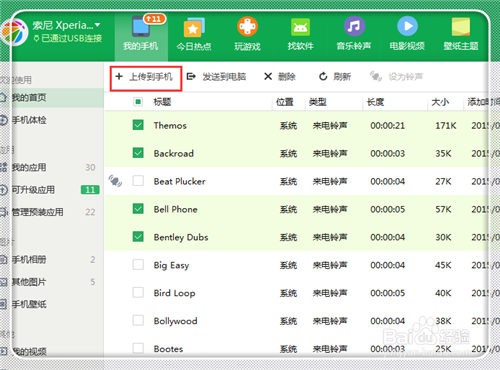The image size is (500, 370).
Task: Select the Bootes ringtone title
Action: (168, 349)
